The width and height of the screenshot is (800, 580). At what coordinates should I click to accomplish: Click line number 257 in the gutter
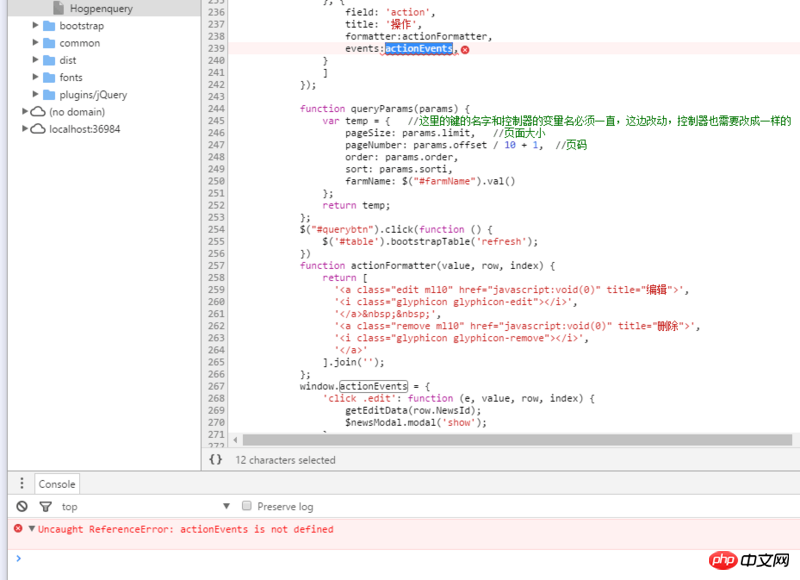(216, 265)
